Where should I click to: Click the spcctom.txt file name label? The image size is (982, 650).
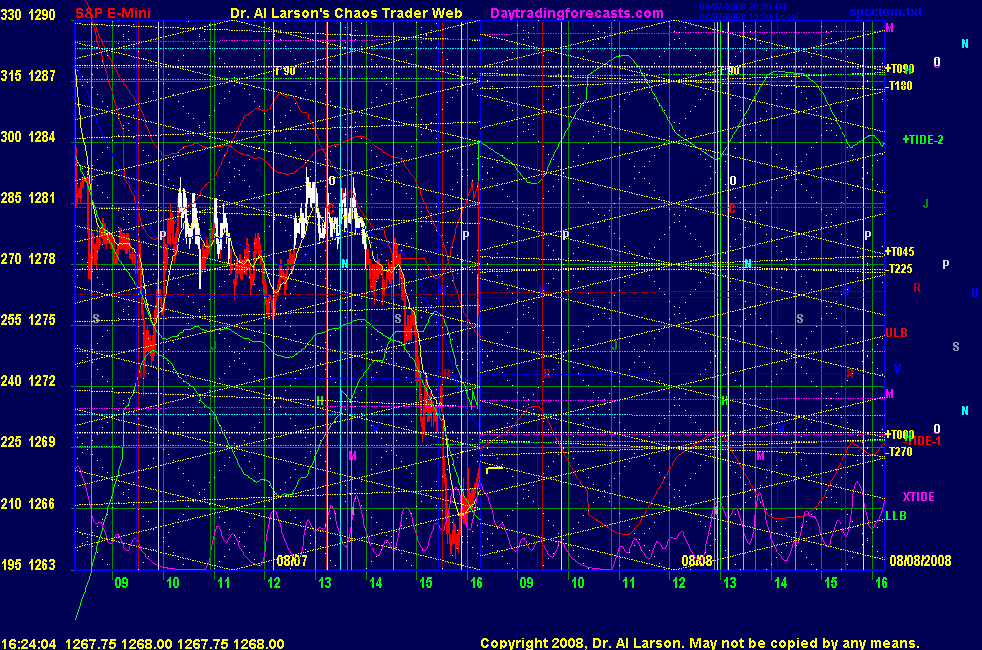[x=886, y=12]
